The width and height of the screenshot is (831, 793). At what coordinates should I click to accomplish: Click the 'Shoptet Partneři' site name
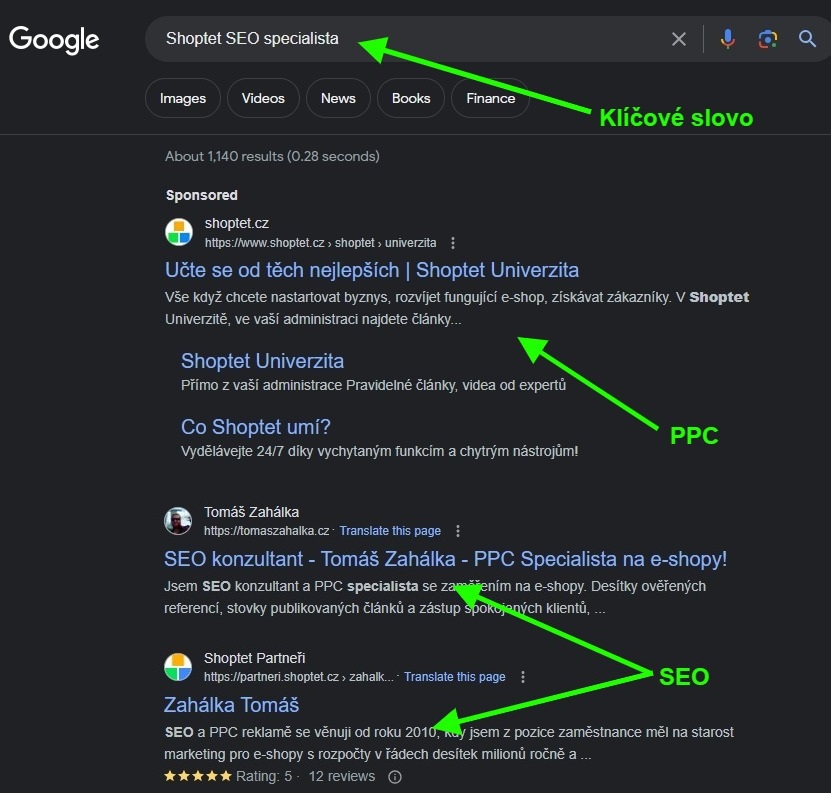coord(254,658)
